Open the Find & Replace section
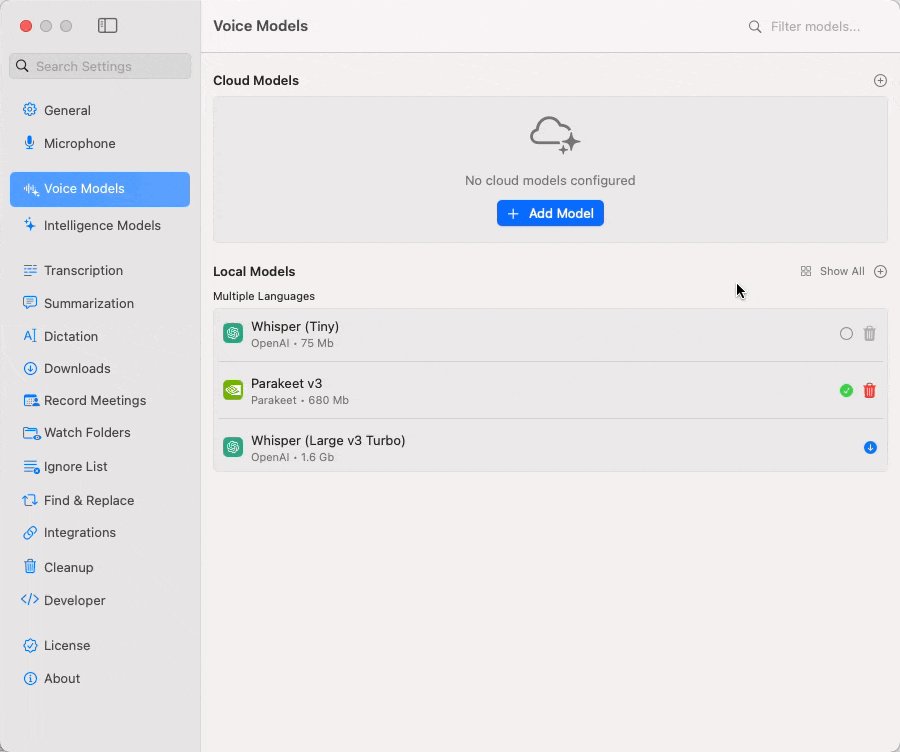900x752 pixels. [x=88, y=501]
